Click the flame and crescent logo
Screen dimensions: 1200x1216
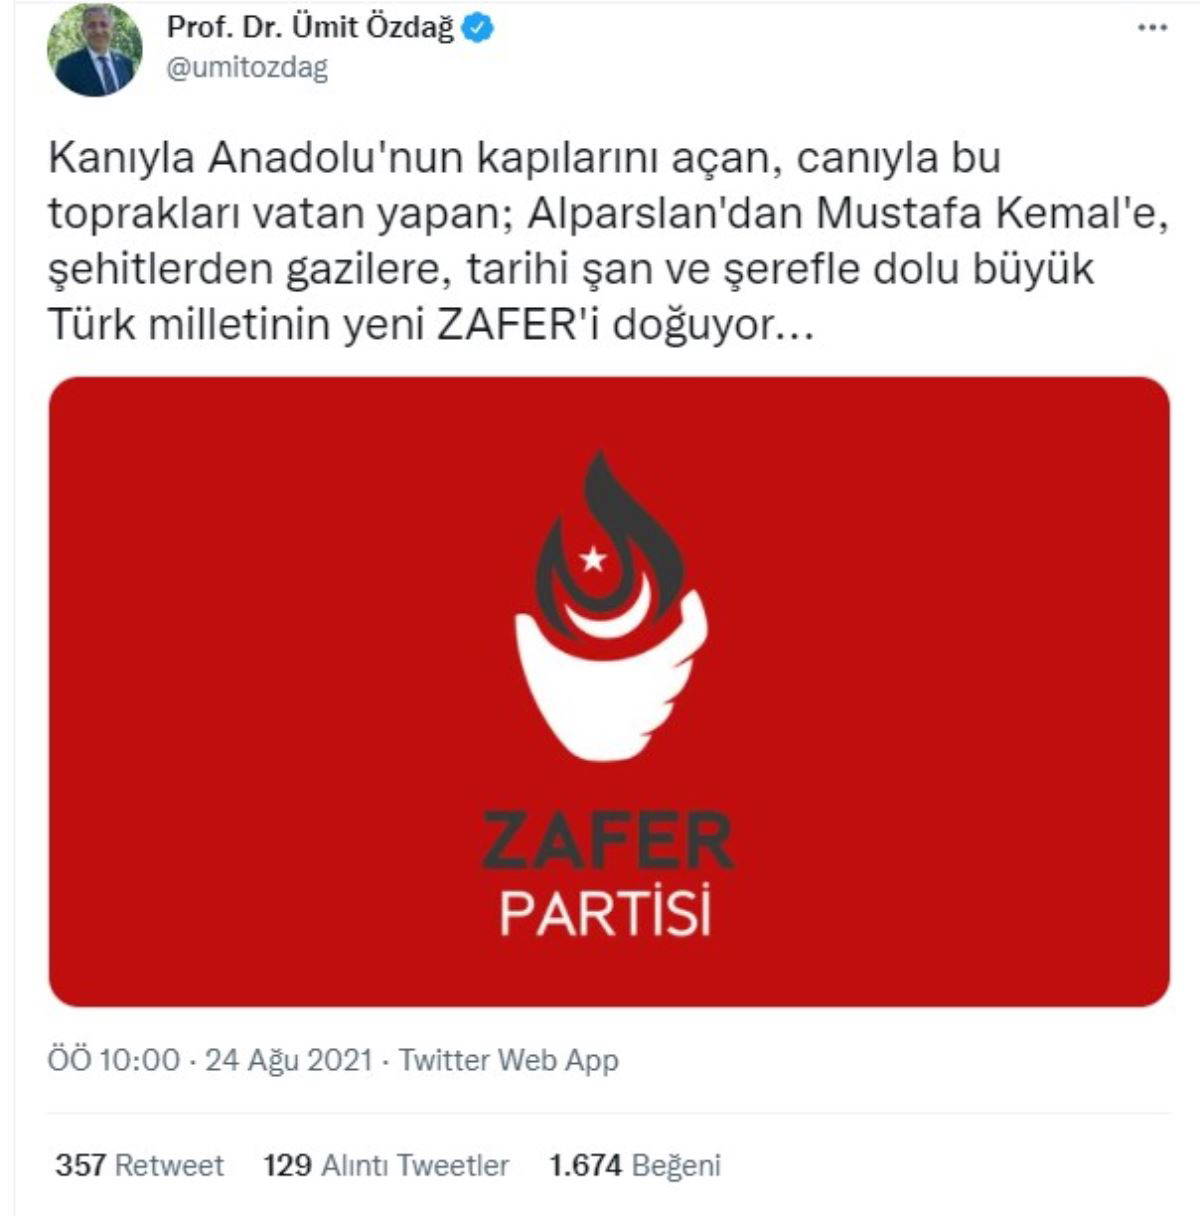[x=610, y=605]
